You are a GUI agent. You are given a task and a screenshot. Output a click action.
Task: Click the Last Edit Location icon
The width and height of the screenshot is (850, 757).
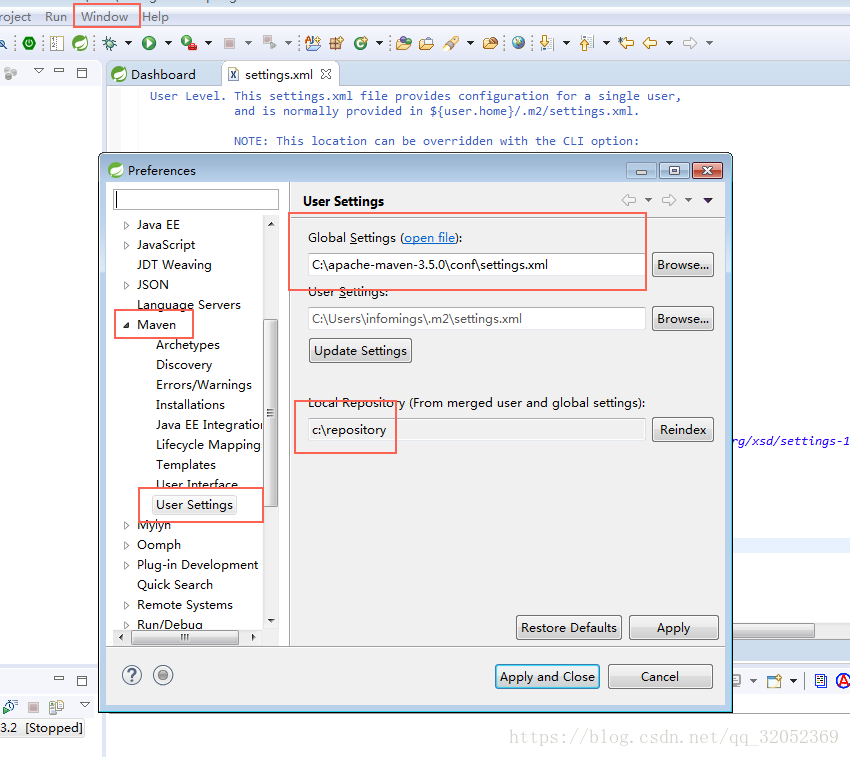(626, 43)
